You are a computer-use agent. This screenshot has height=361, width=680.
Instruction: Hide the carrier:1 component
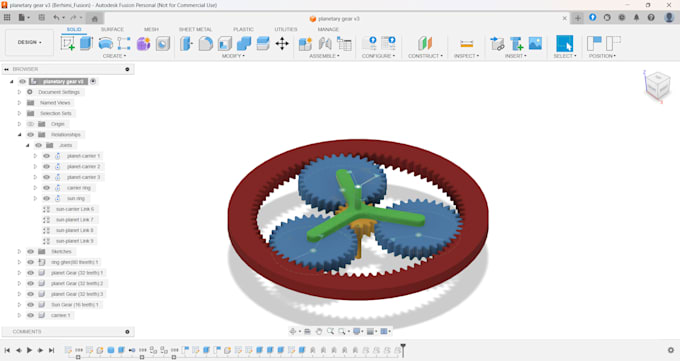30,315
